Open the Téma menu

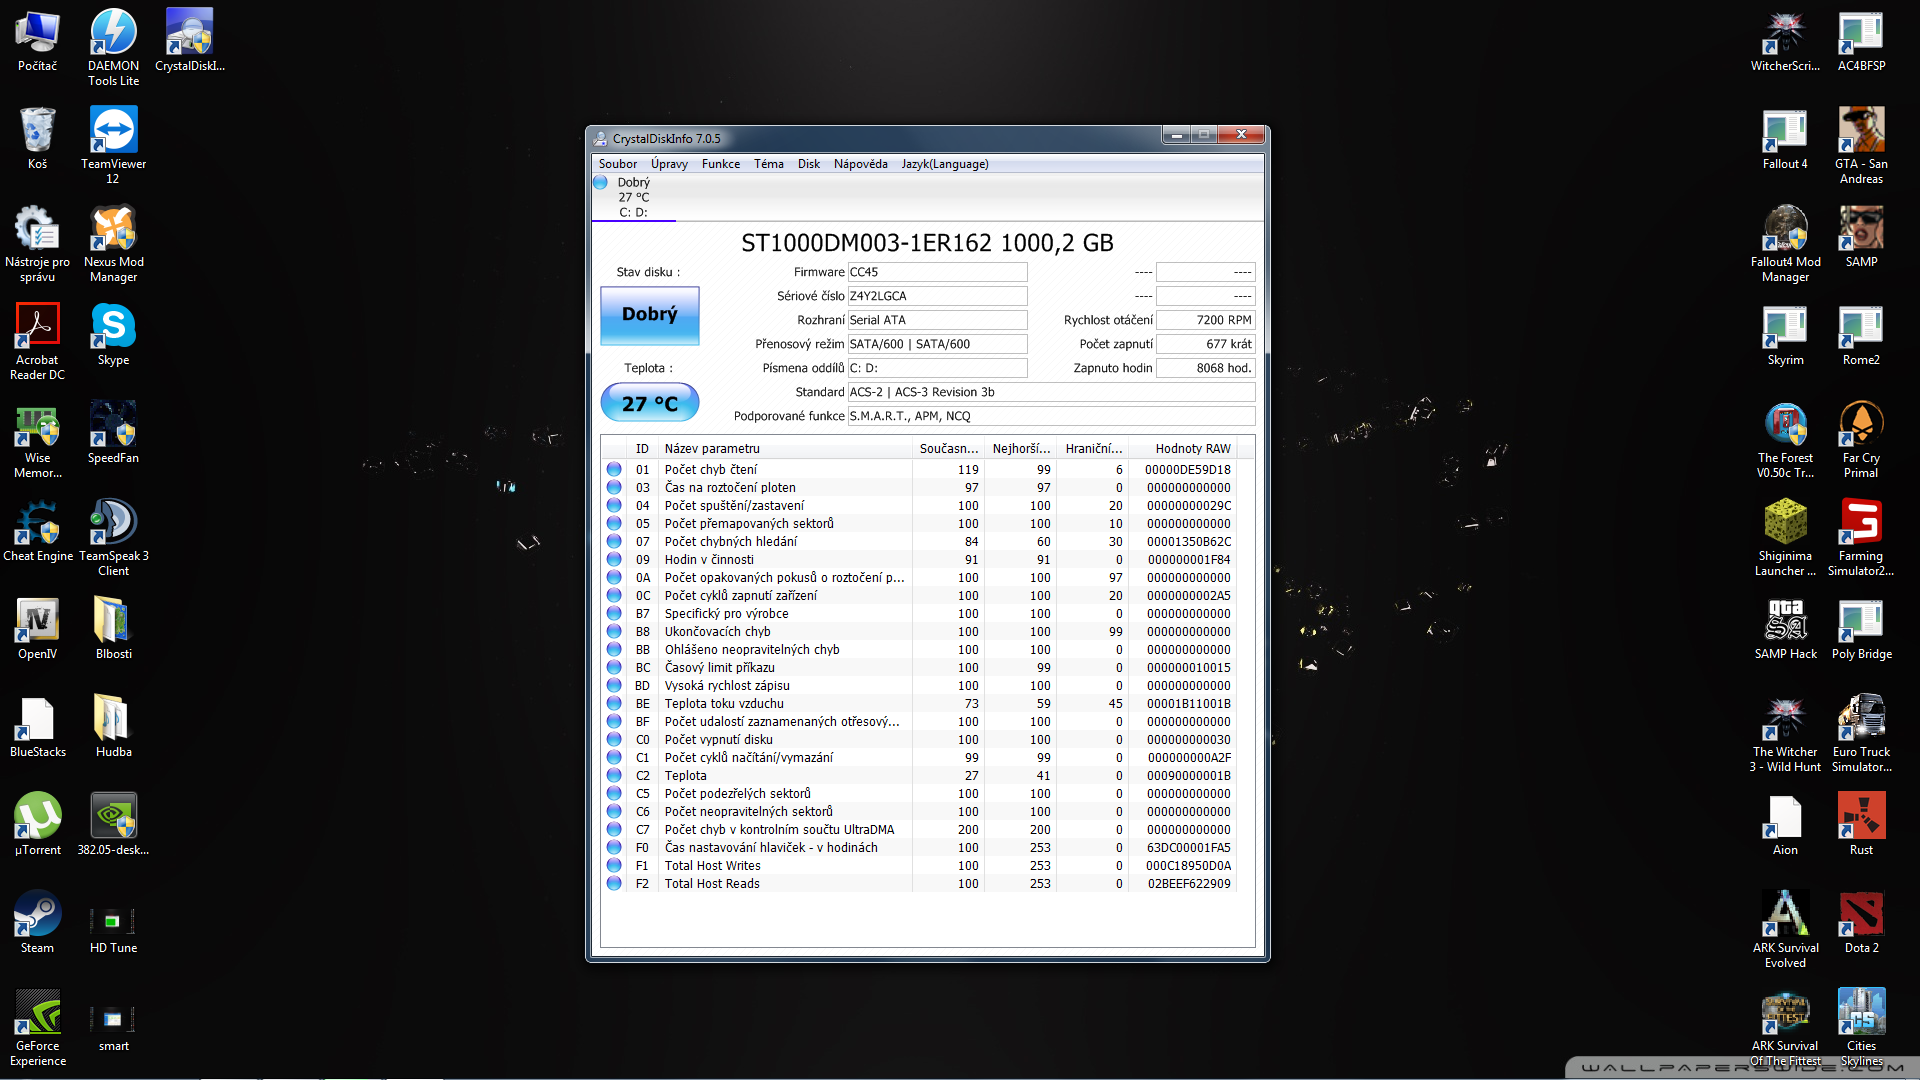pos(768,164)
